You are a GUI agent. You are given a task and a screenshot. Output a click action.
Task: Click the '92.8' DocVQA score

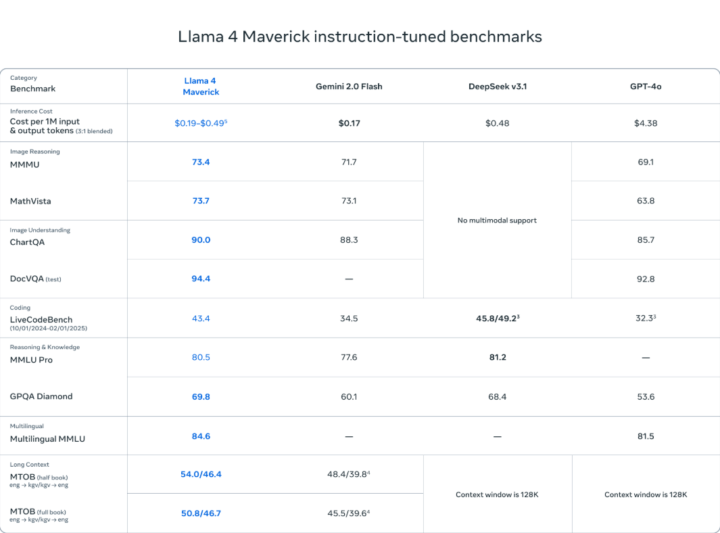click(x=646, y=279)
